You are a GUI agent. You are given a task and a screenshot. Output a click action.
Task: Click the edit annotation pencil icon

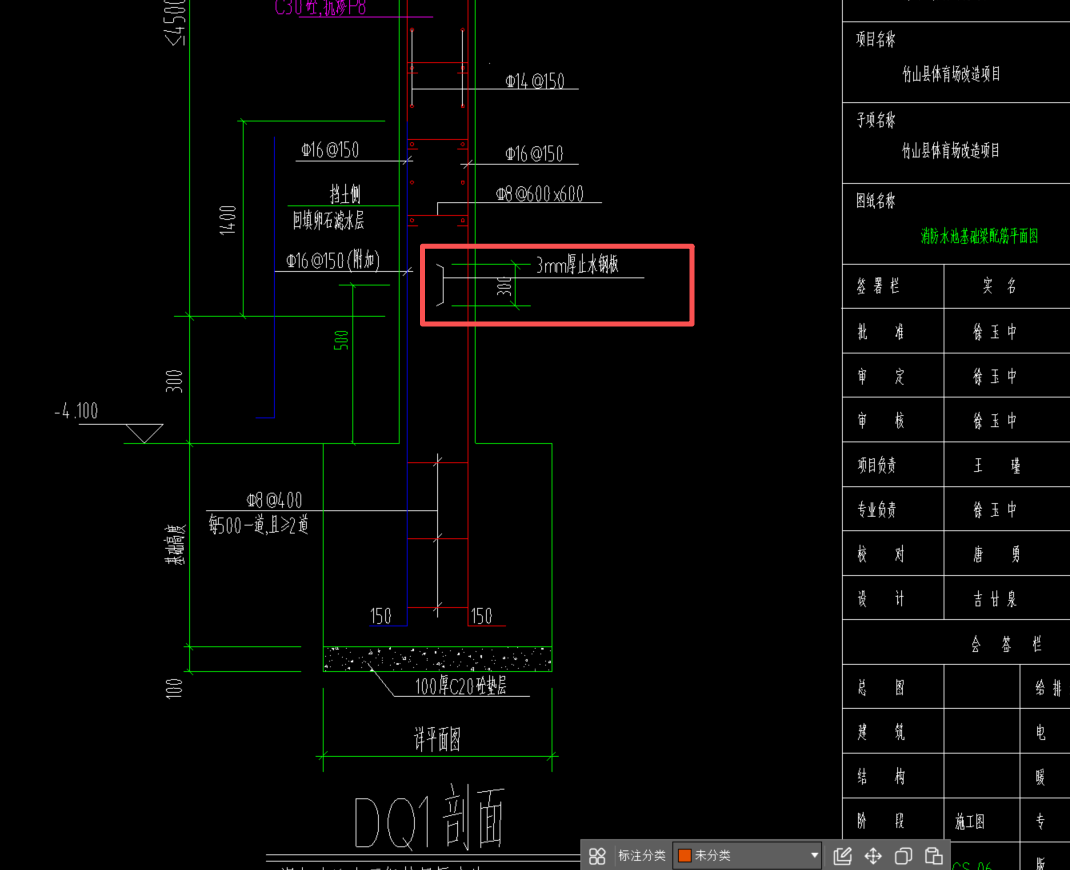(843, 856)
